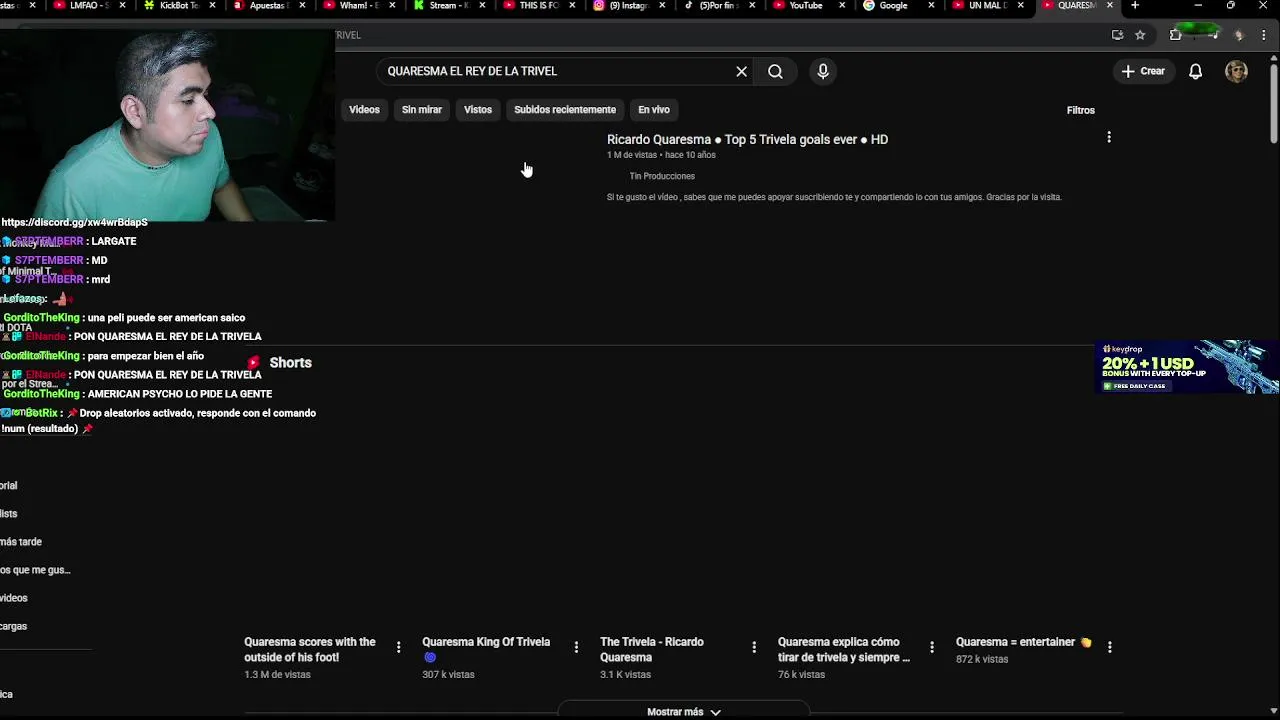The image size is (1280, 720).
Task: Open the Crear upload menu
Action: [1143, 71]
